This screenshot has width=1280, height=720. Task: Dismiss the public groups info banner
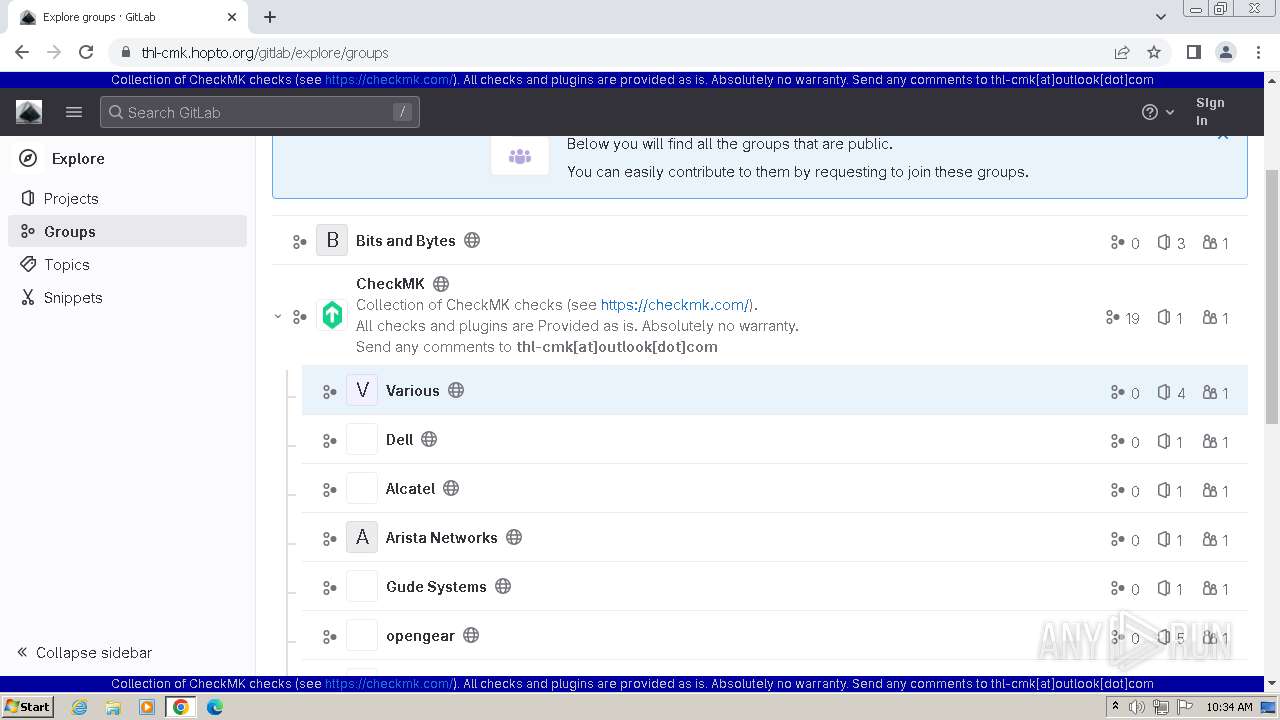[1223, 136]
